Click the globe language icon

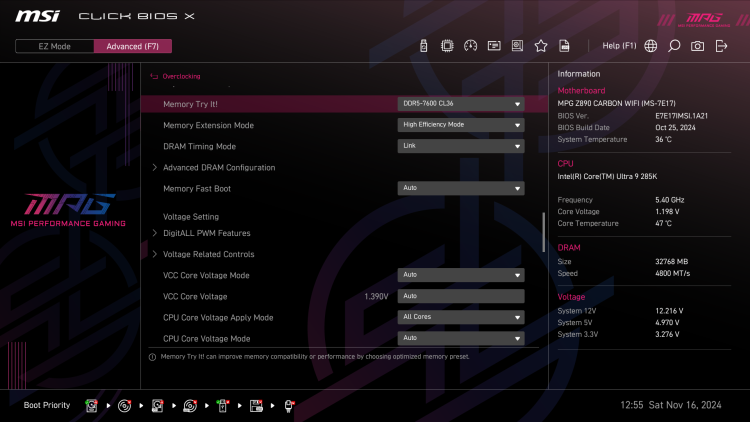pyautogui.click(x=651, y=46)
